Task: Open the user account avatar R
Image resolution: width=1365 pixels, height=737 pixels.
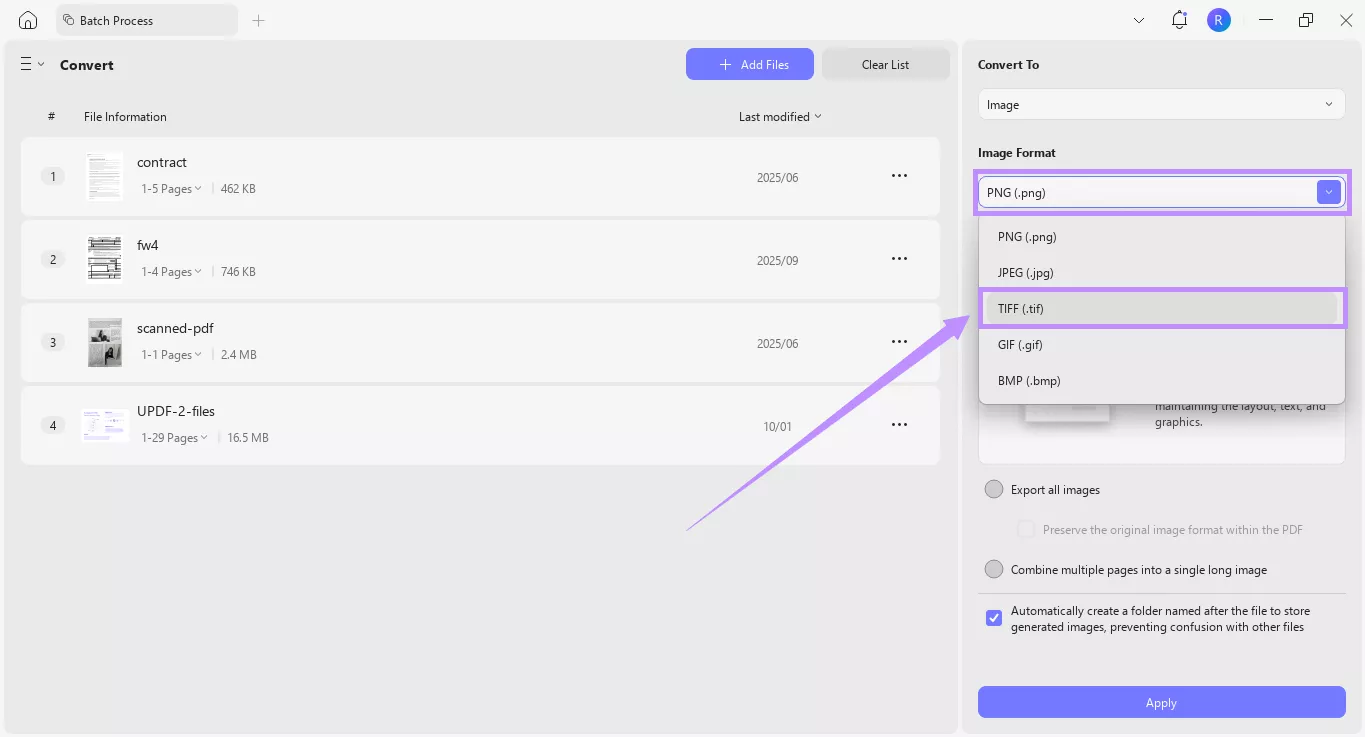Action: (1218, 20)
